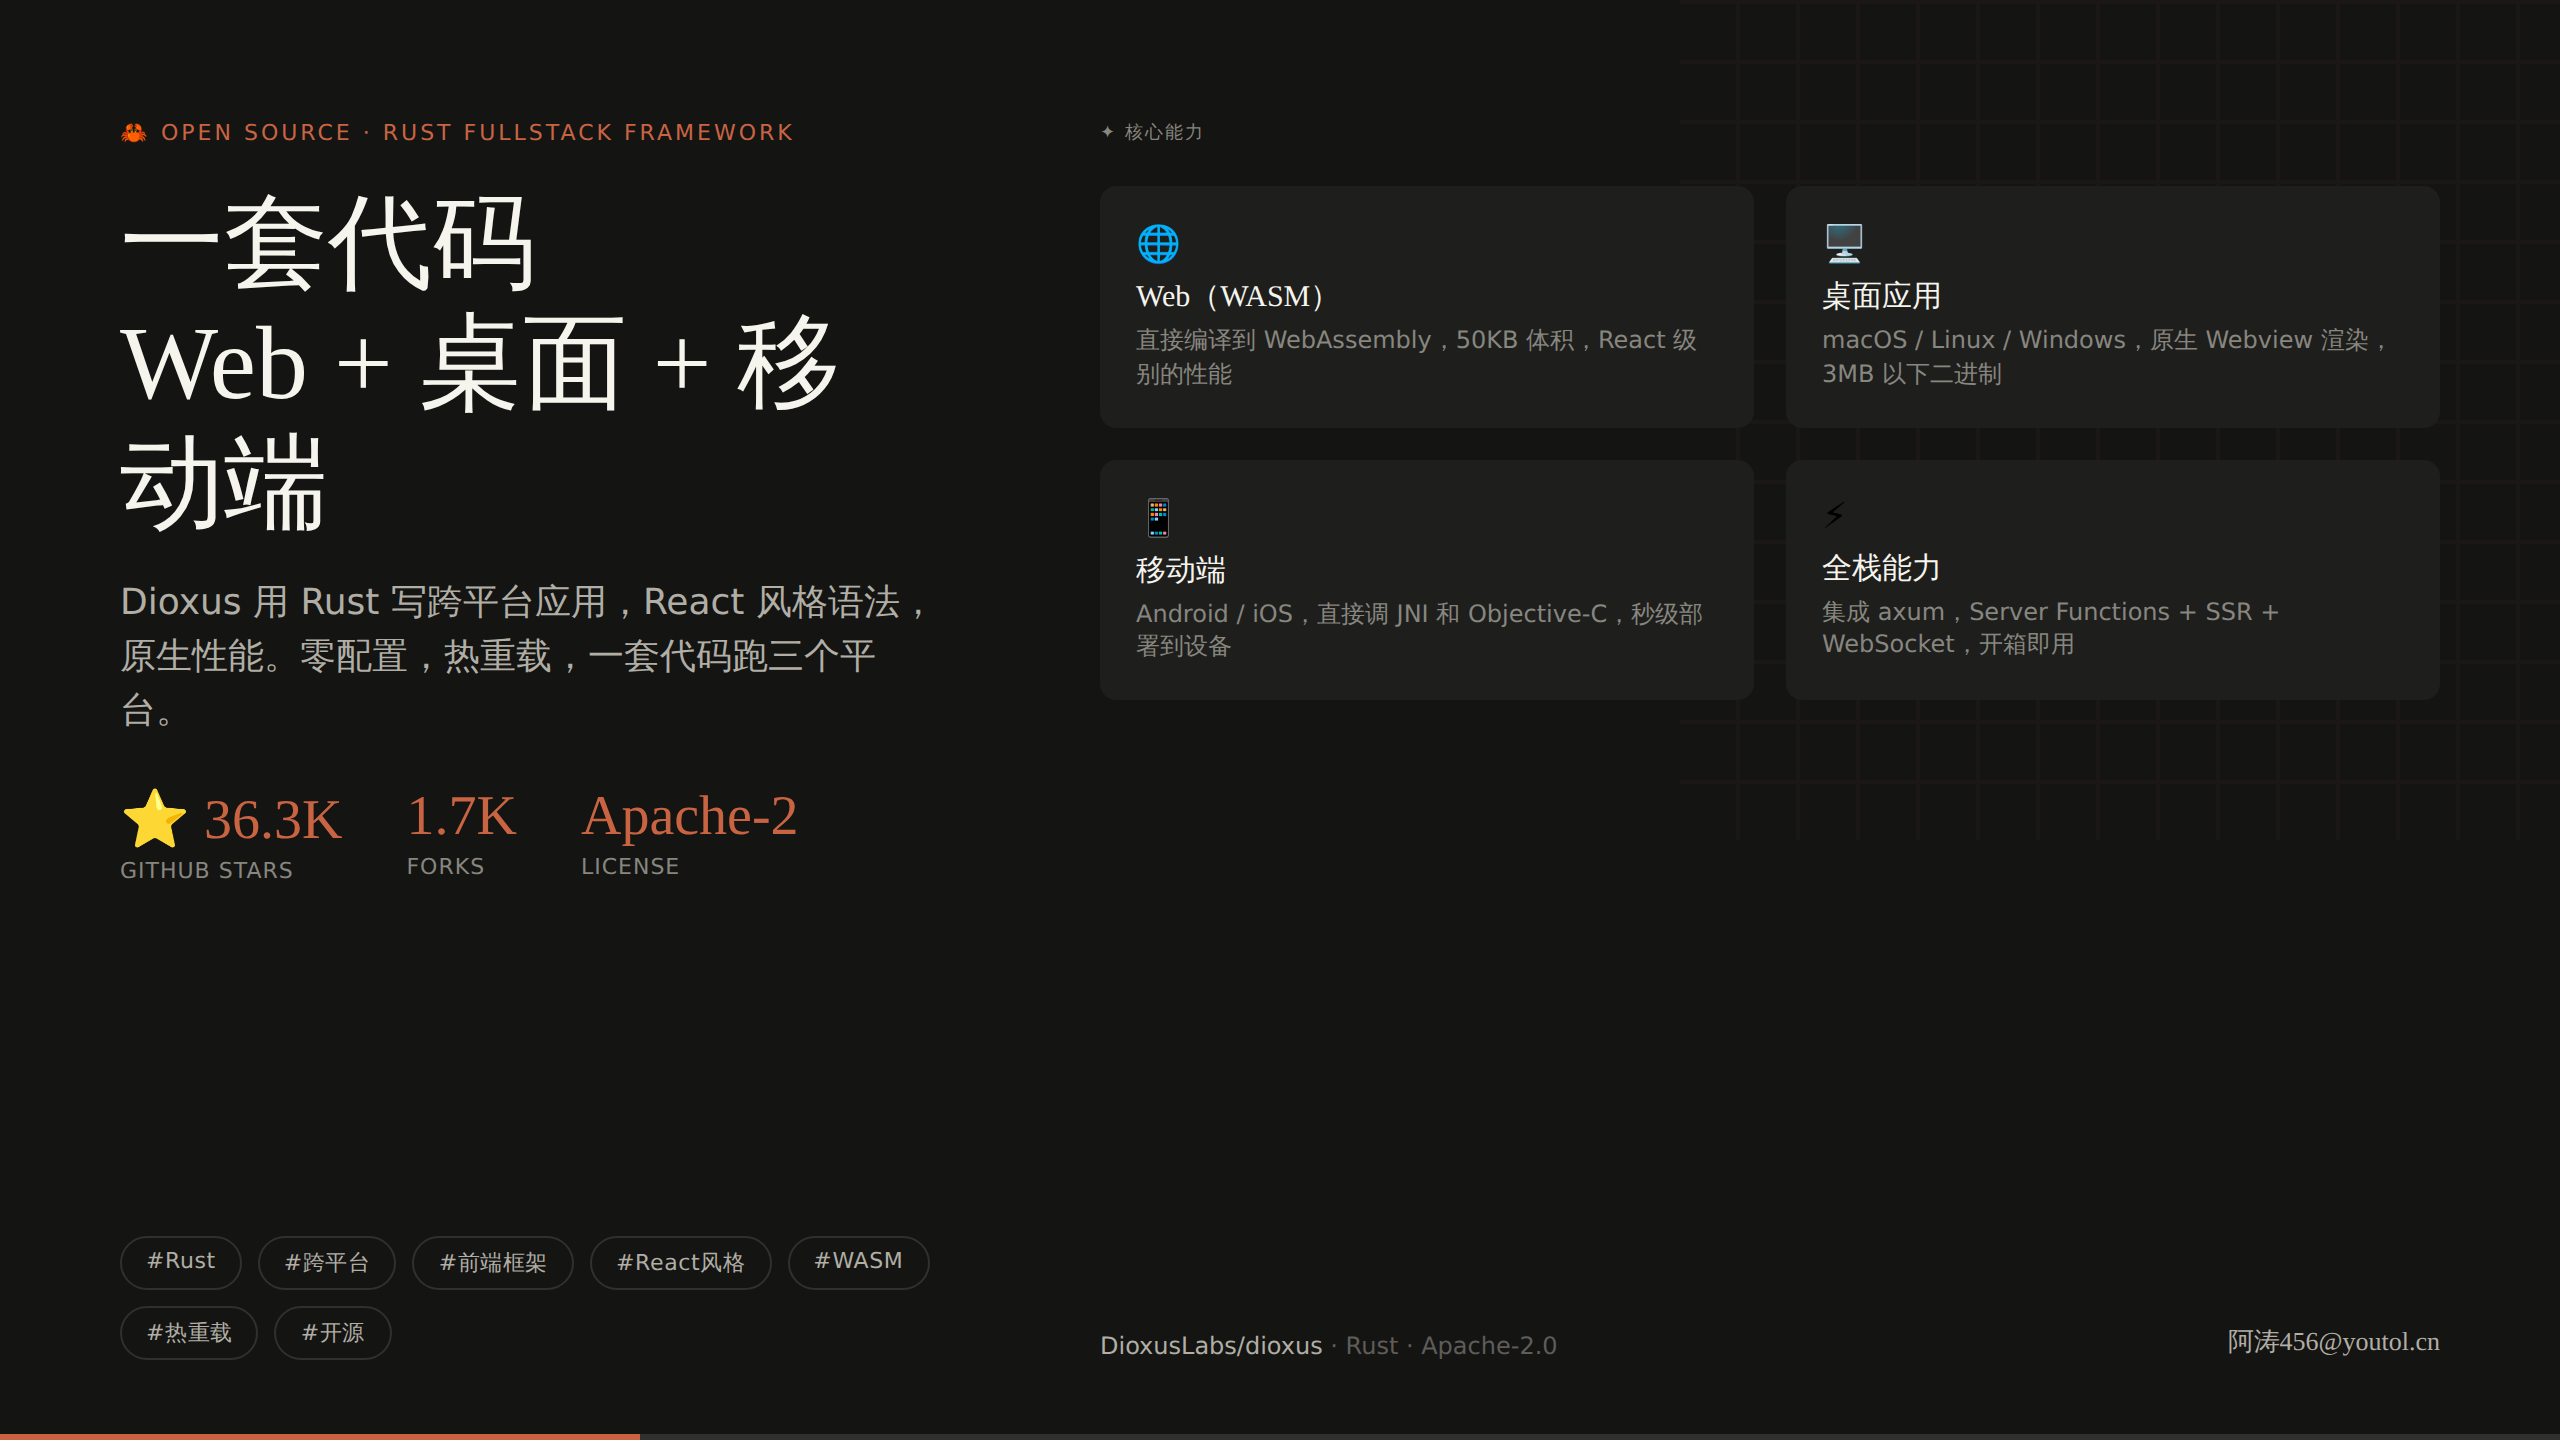Click the desktop monitor icon on 桌面应用 card

tap(1844, 243)
